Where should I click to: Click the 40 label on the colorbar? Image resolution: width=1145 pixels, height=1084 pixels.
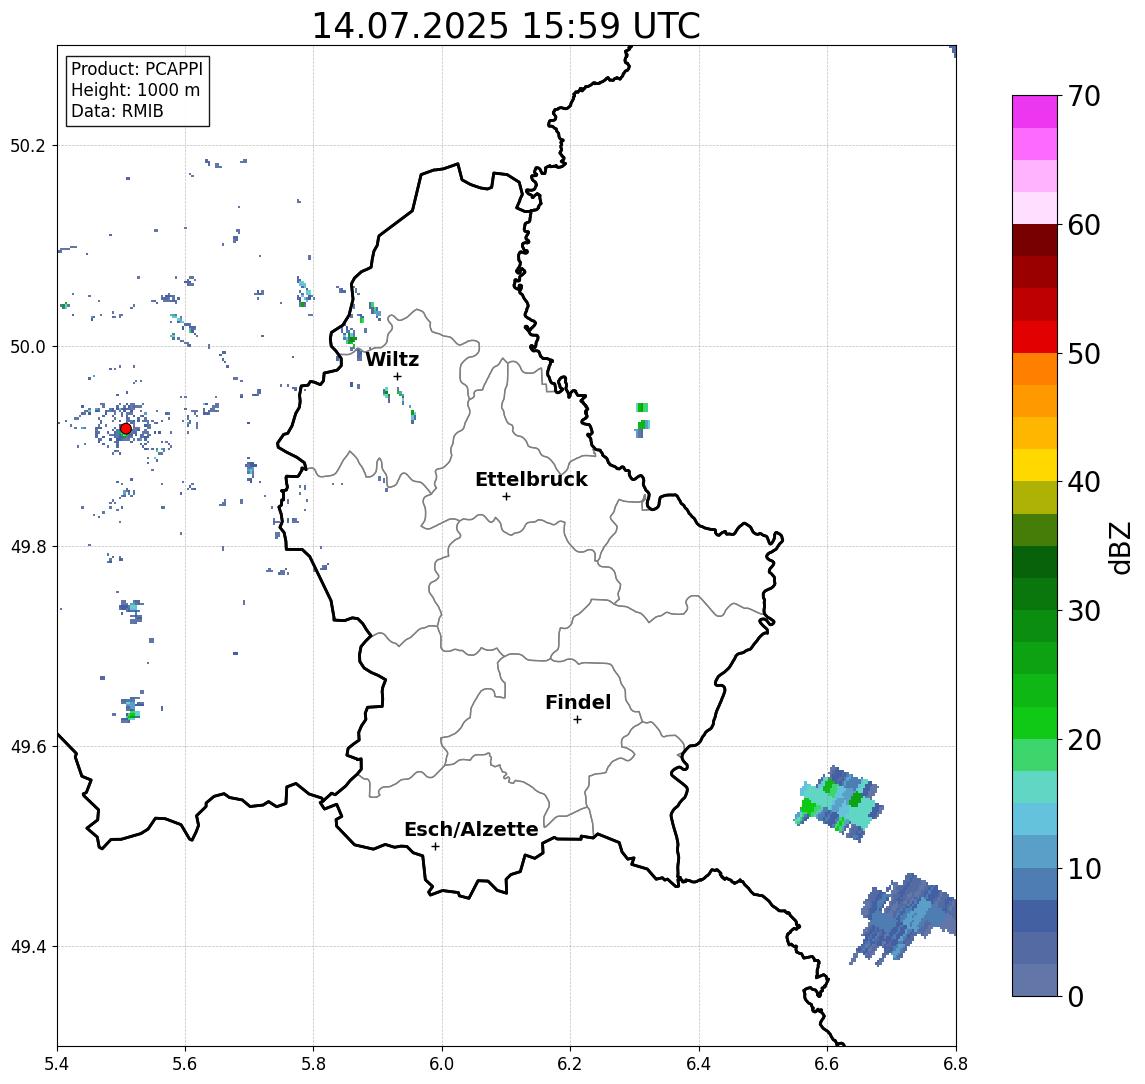point(1084,482)
